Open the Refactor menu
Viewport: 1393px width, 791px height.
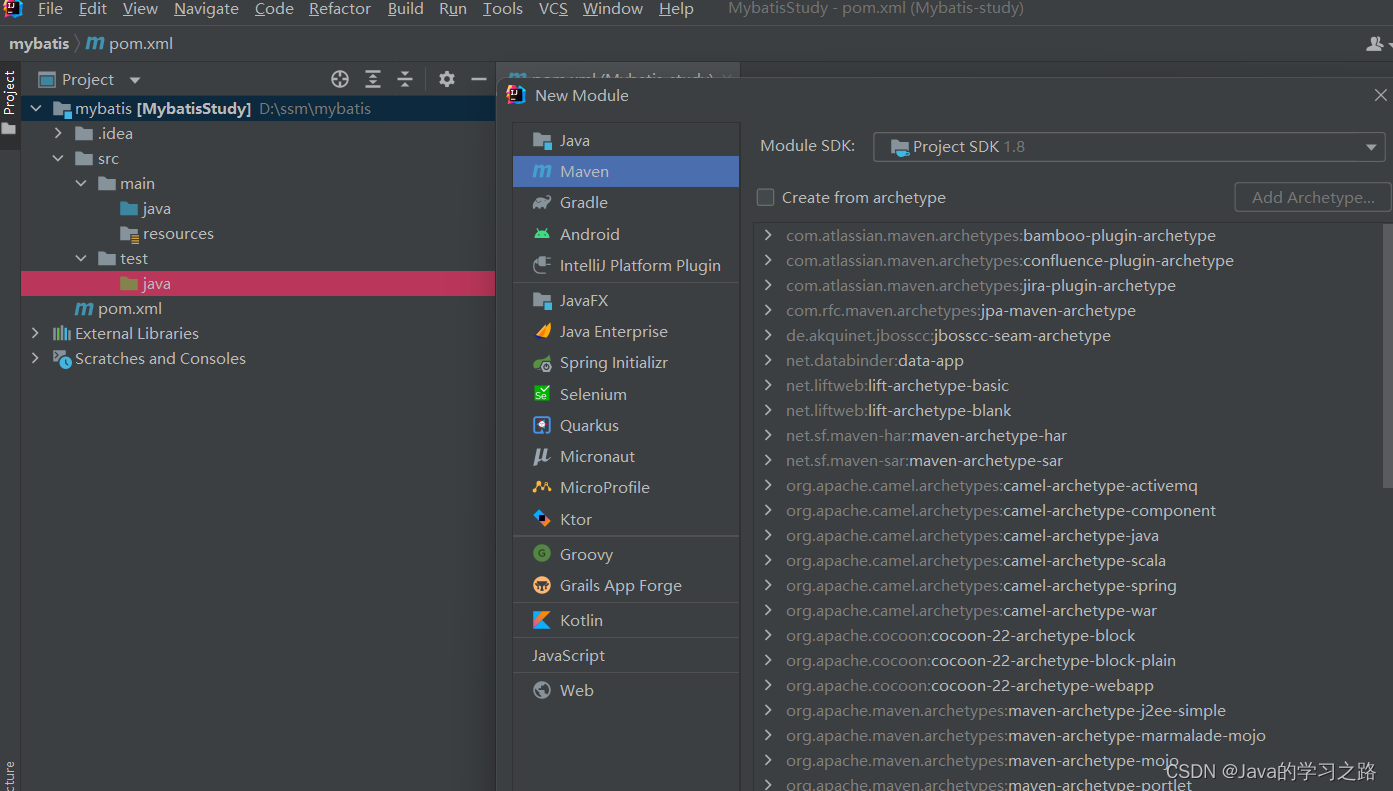(340, 9)
